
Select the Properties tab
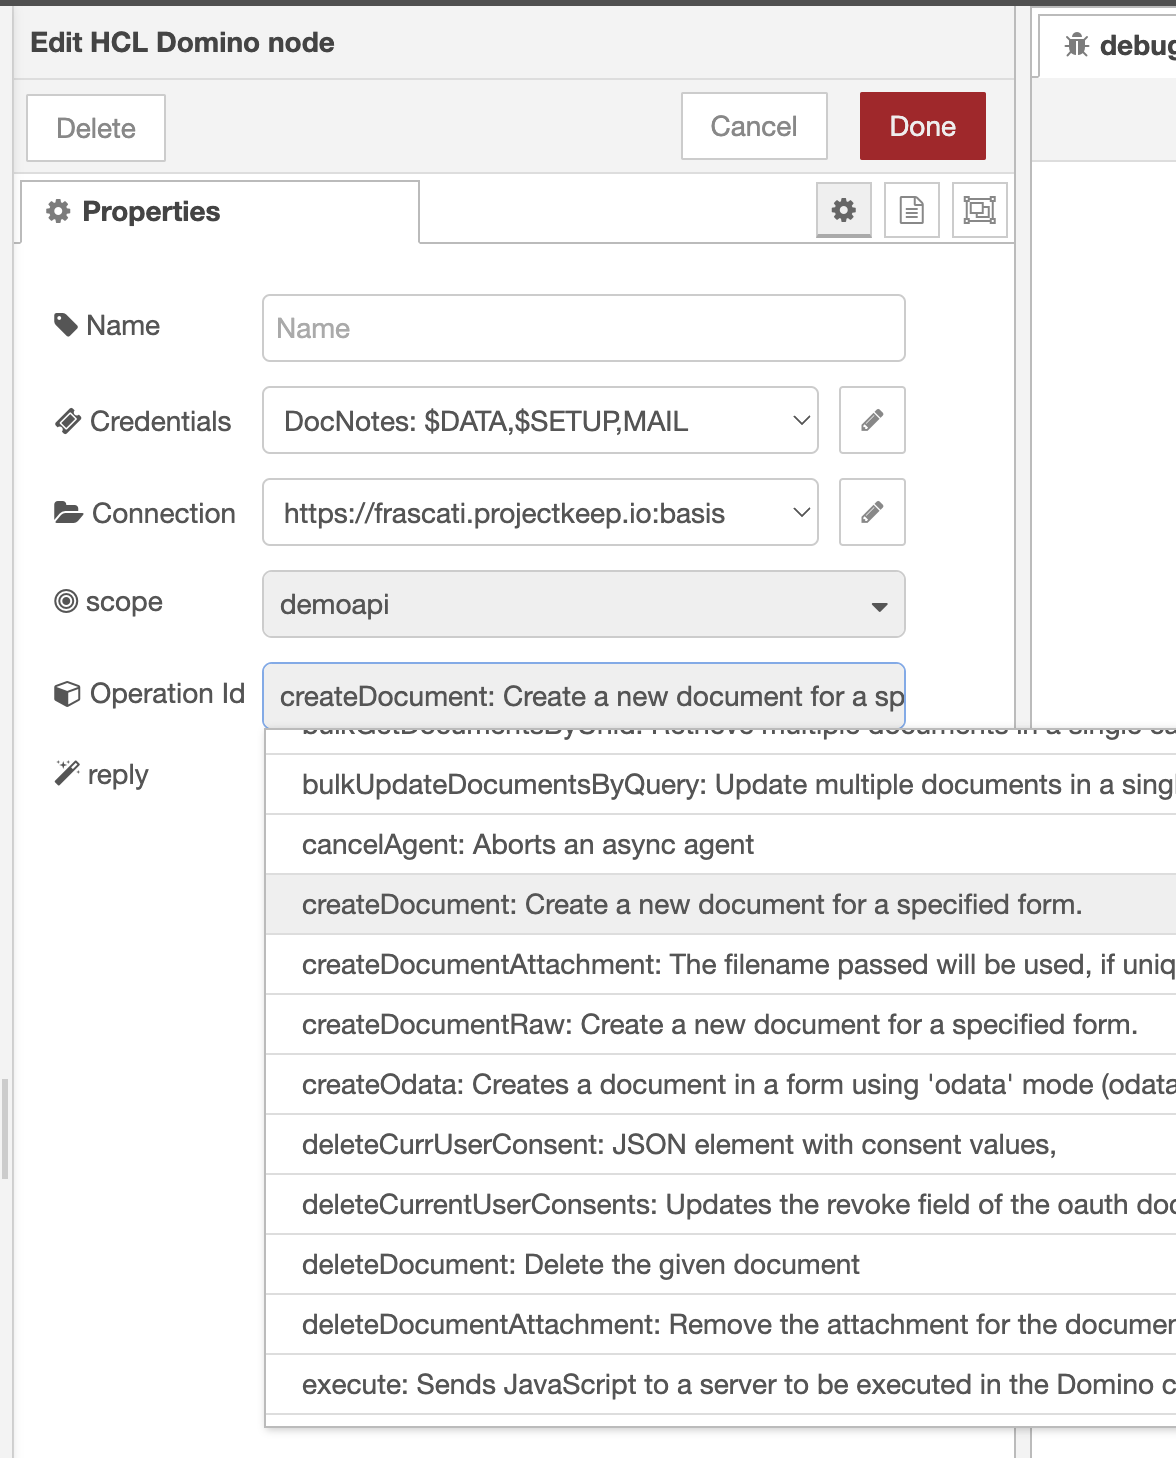pyautogui.click(x=220, y=211)
